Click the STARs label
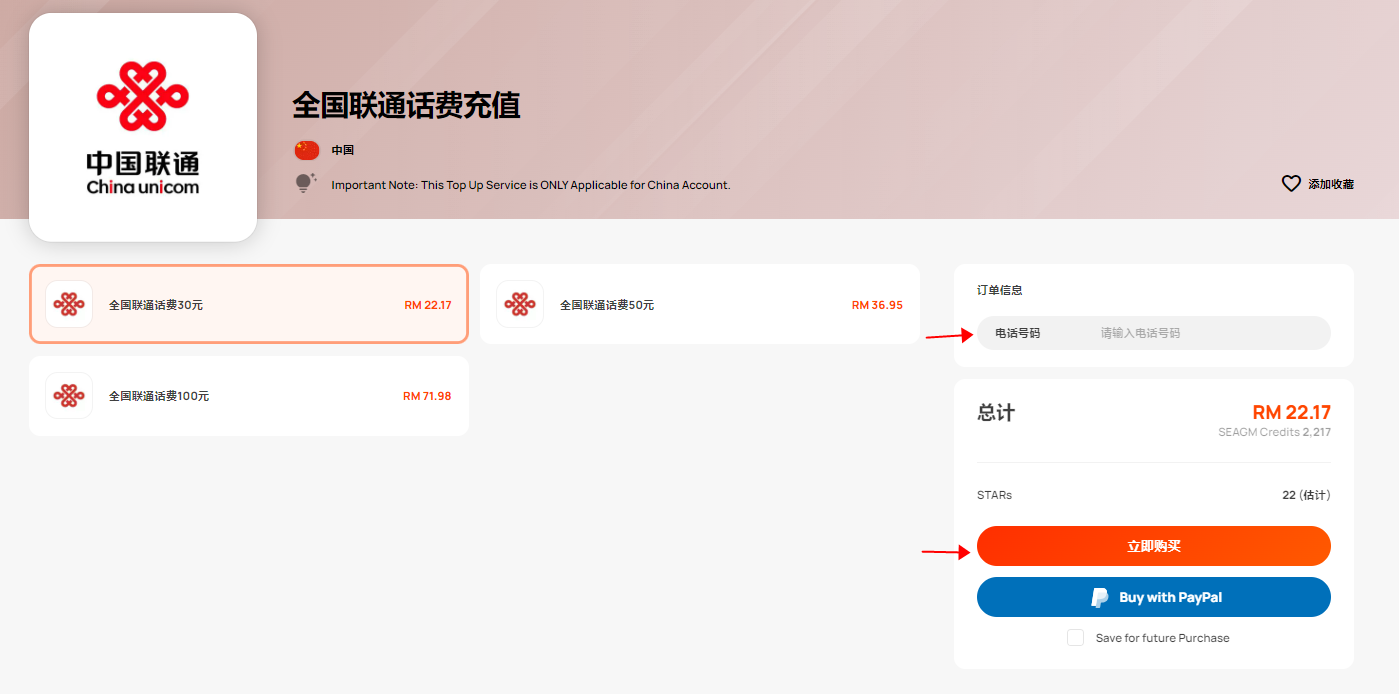The width and height of the screenshot is (1399, 694). 994,495
